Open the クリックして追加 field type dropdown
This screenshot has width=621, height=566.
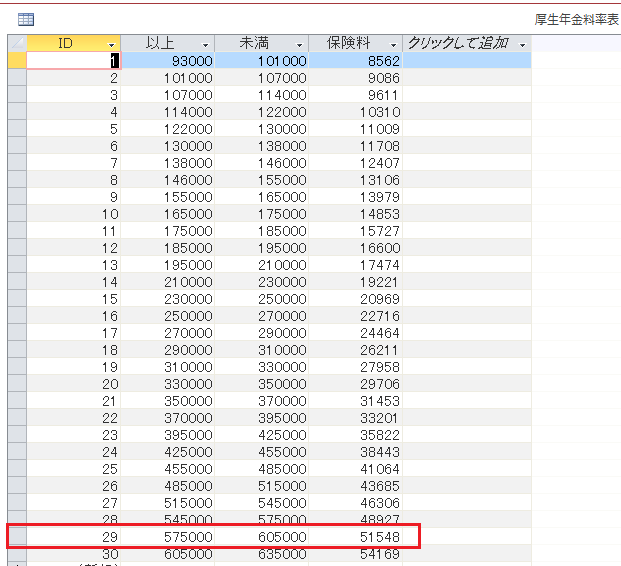[522, 45]
